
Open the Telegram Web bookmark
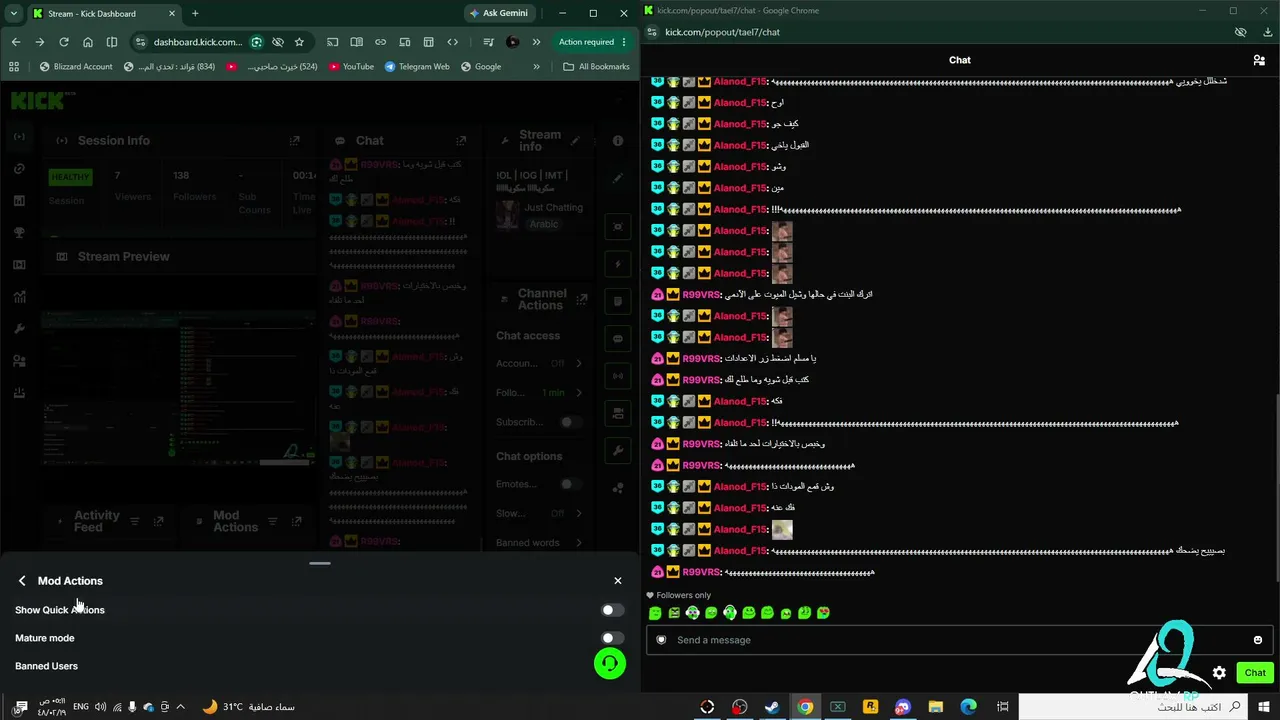[x=417, y=67]
